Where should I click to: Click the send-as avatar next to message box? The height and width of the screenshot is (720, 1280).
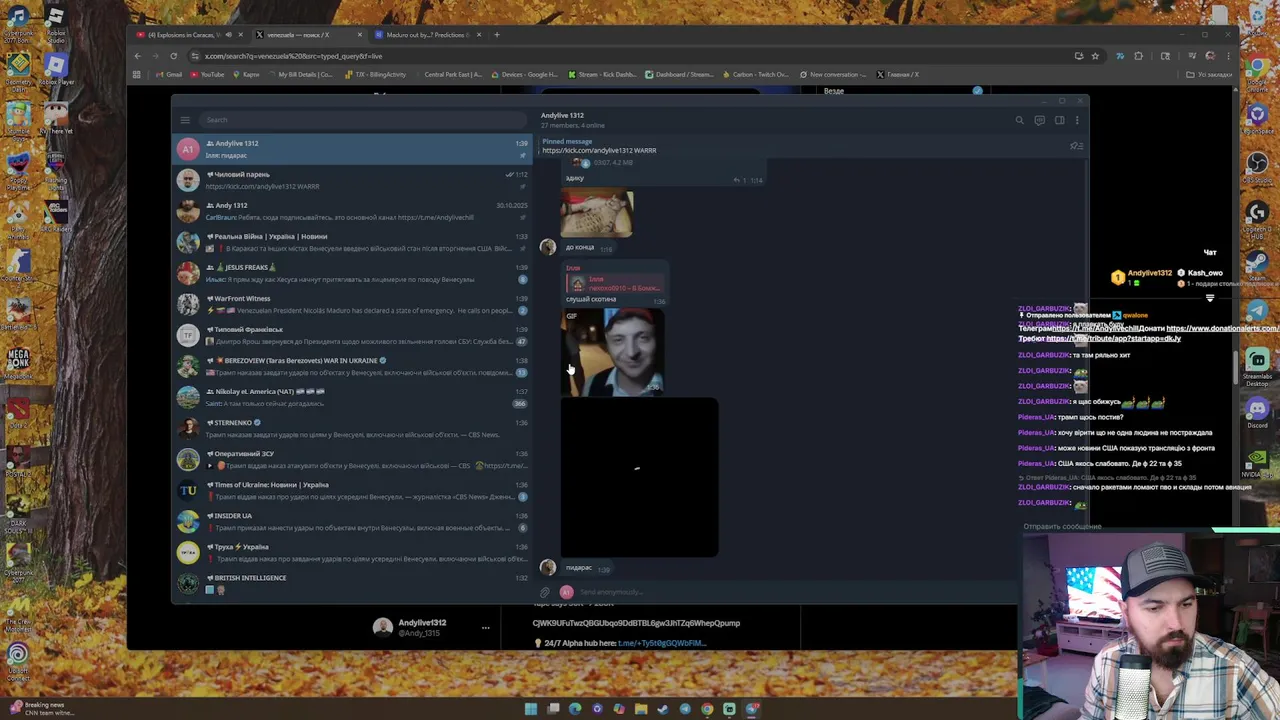click(x=566, y=592)
